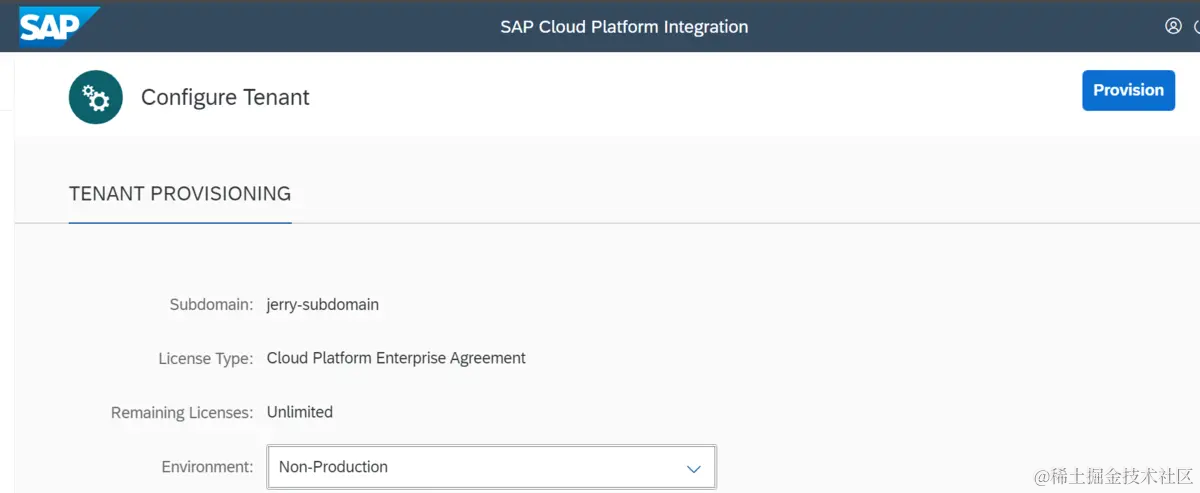
Task: Switch to the TENANT PROVISIONING tab
Action: [180, 194]
